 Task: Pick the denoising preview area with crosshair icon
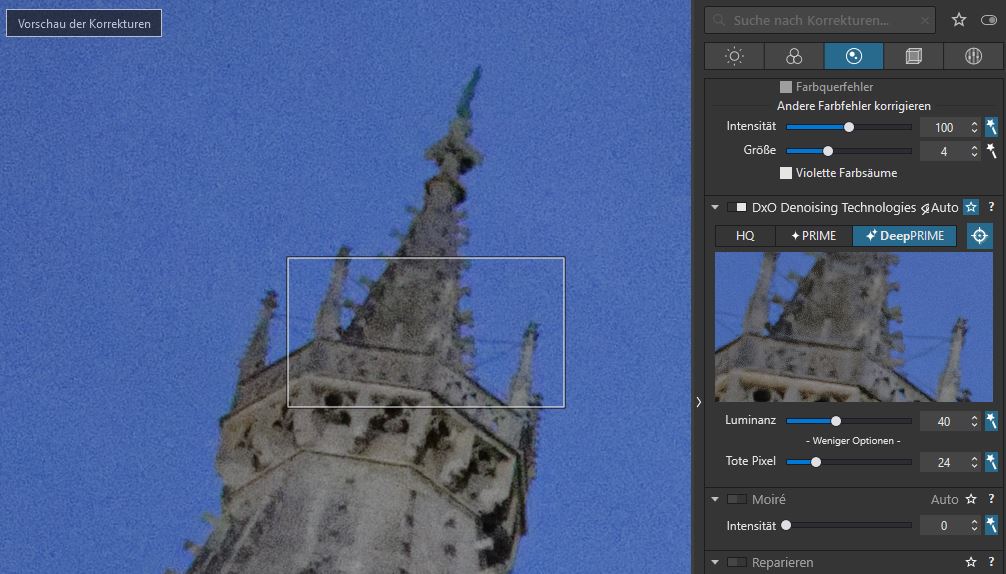pos(980,236)
